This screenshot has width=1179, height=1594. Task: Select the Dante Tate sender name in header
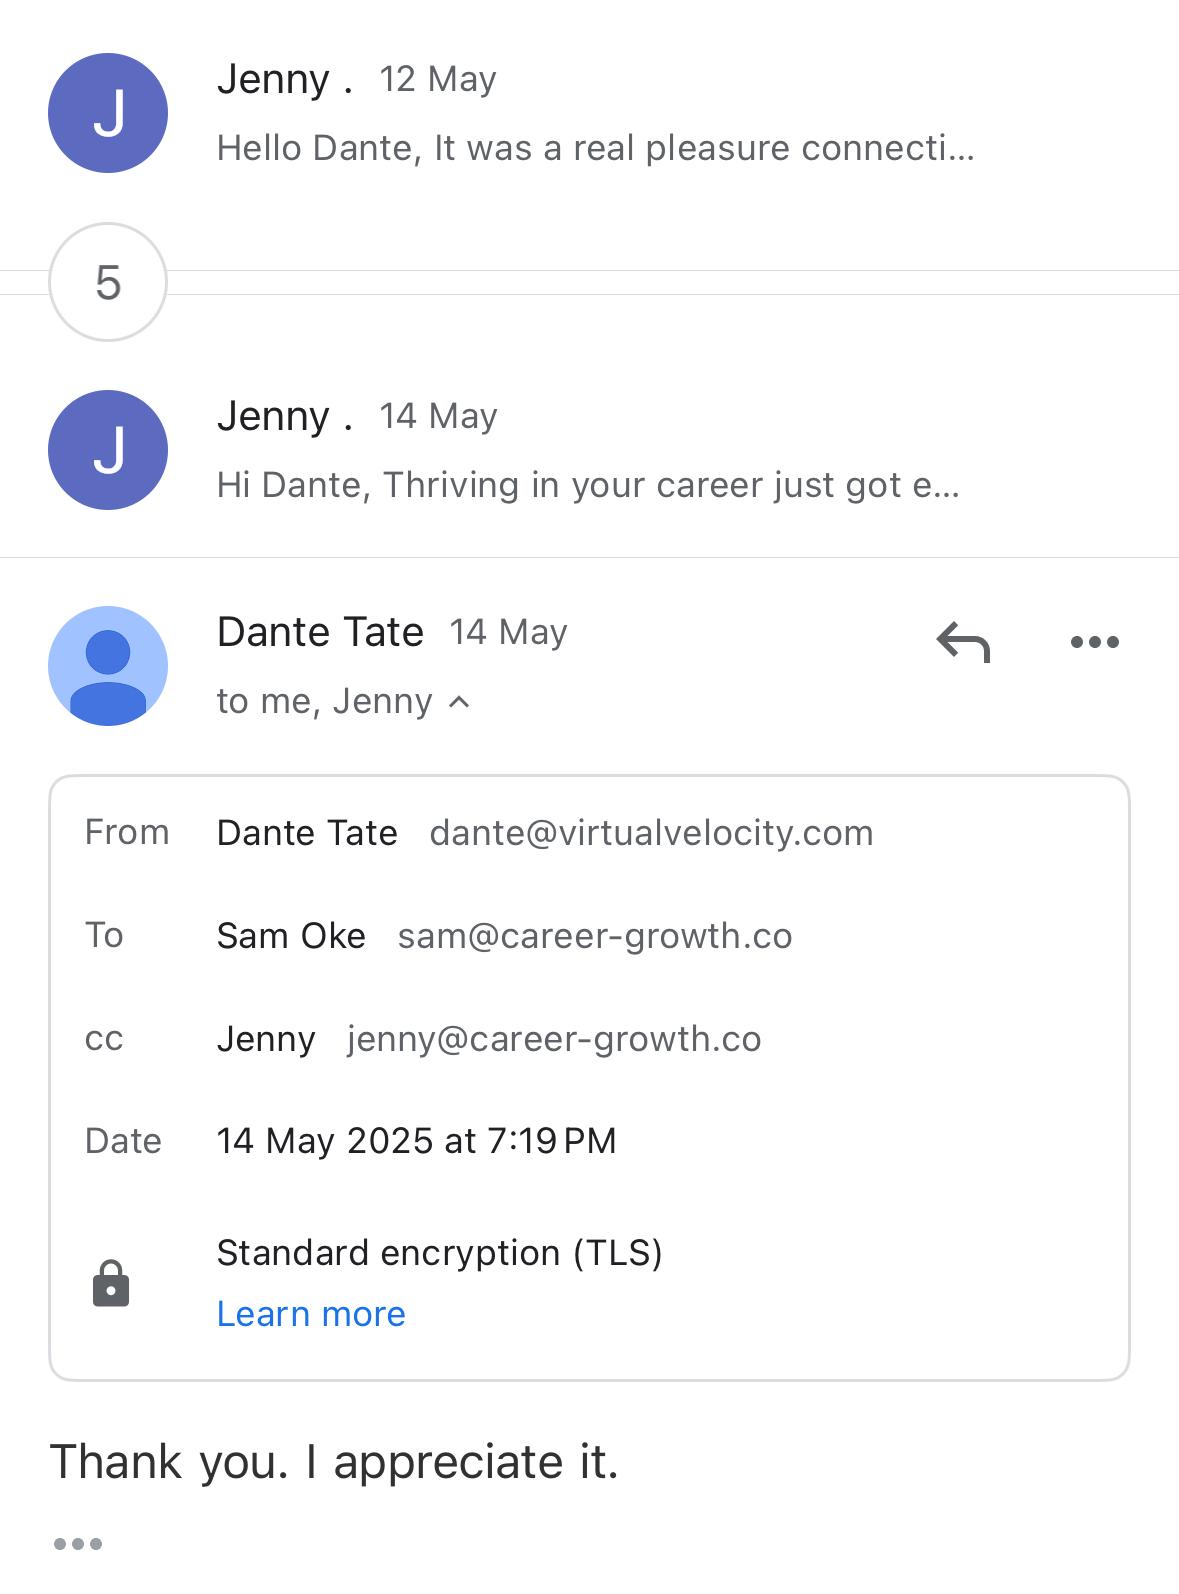click(x=320, y=632)
